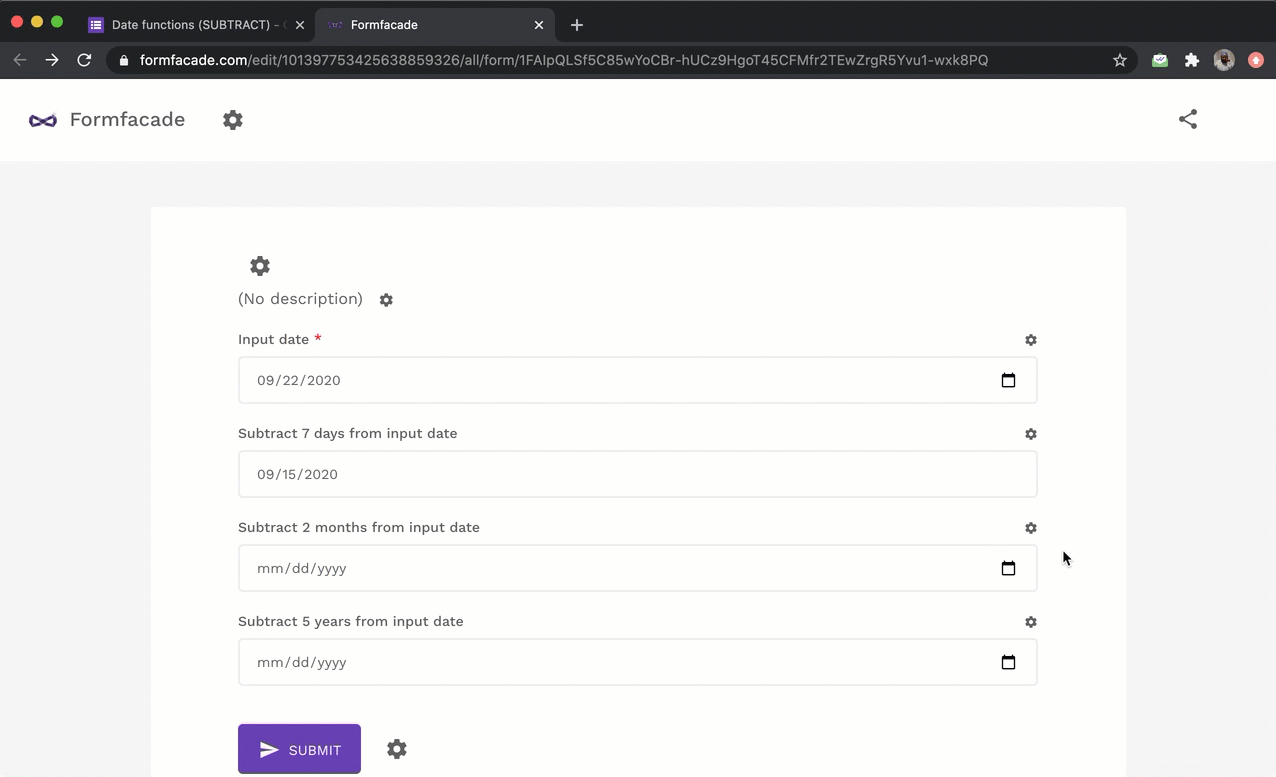Open settings gear for Input date field
The image size is (1276, 777).
click(1030, 340)
